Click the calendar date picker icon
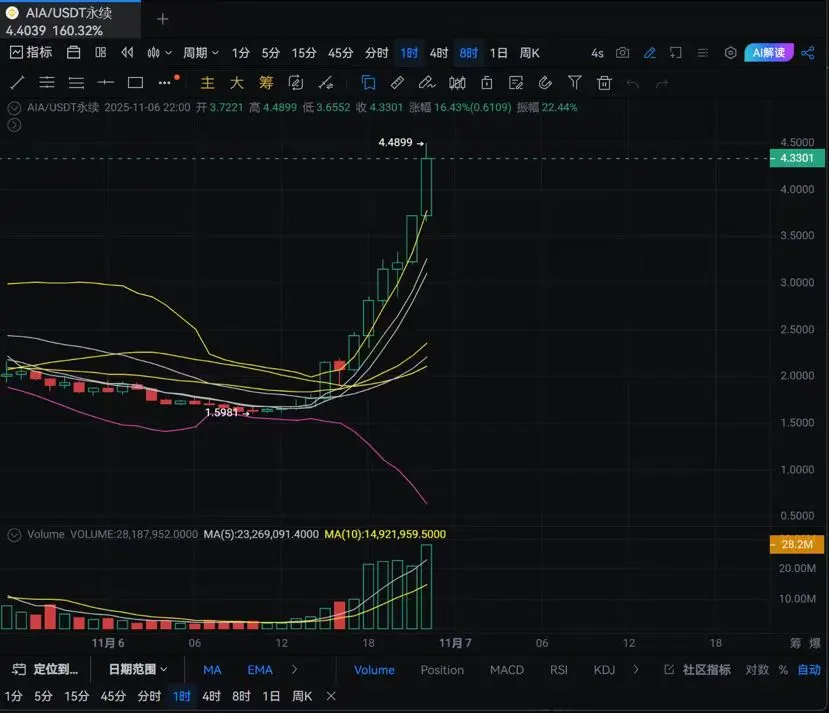 click(73, 52)
